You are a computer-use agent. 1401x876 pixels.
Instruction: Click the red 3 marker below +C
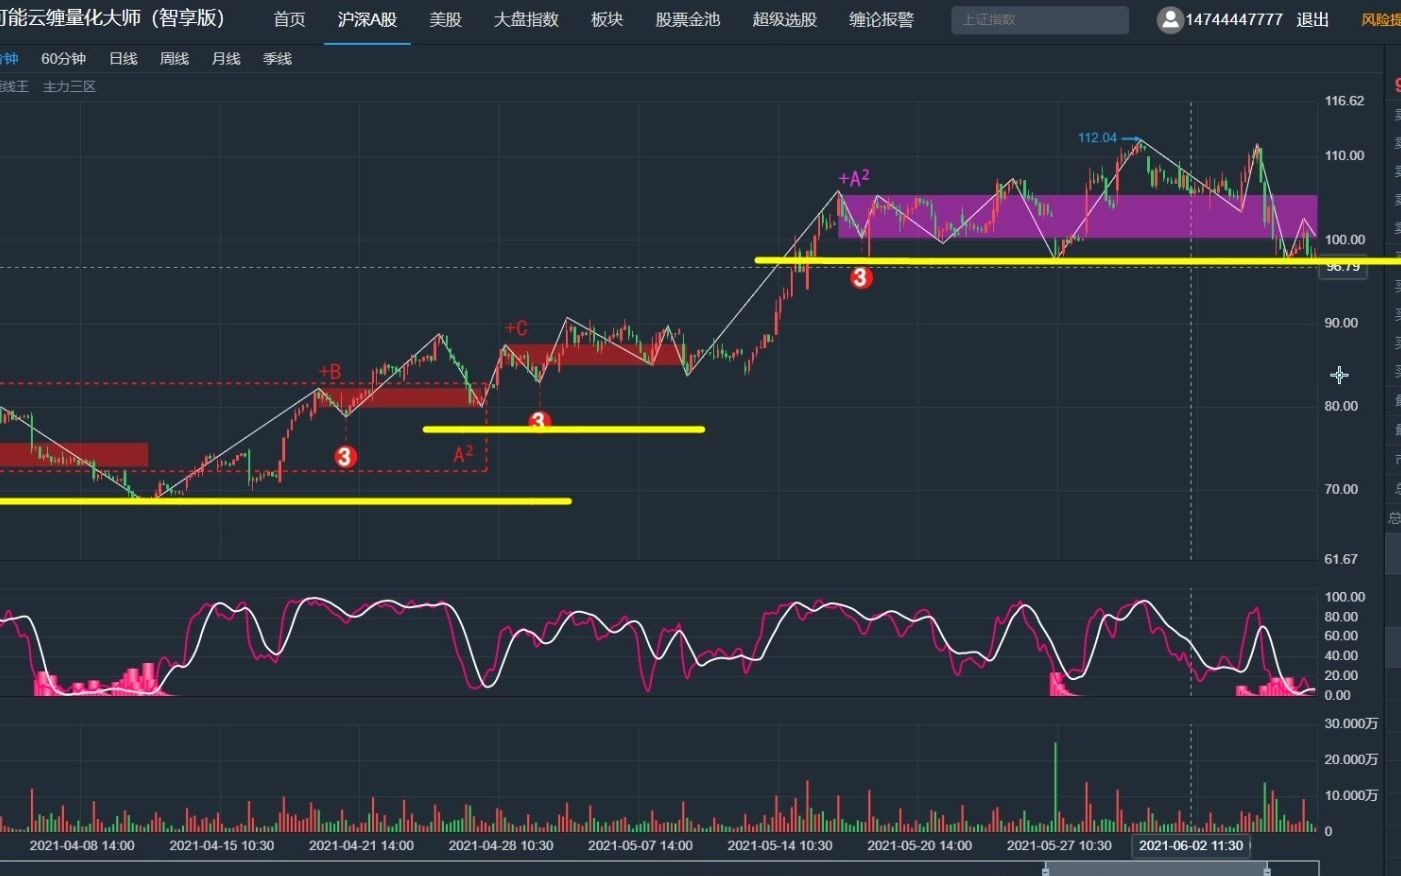[539, 421]
